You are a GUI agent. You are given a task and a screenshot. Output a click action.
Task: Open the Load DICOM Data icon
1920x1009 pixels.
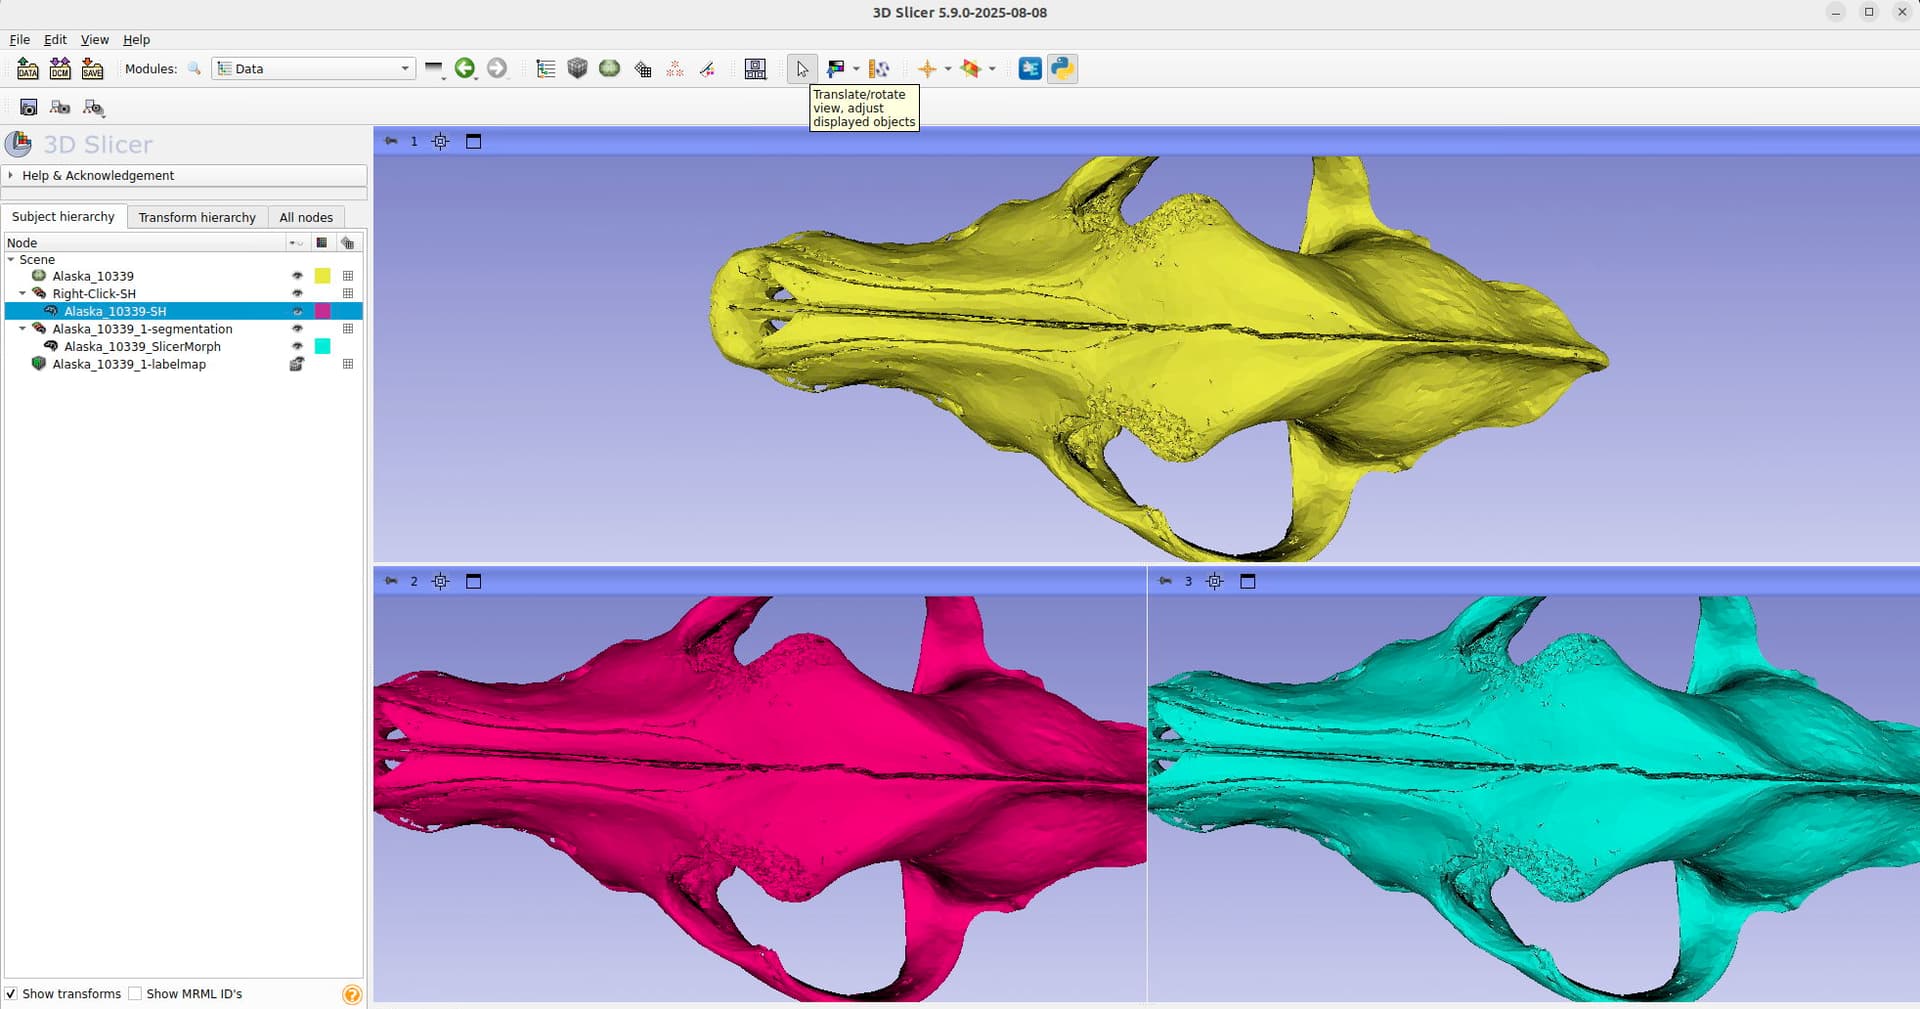(x=60, y=69)
